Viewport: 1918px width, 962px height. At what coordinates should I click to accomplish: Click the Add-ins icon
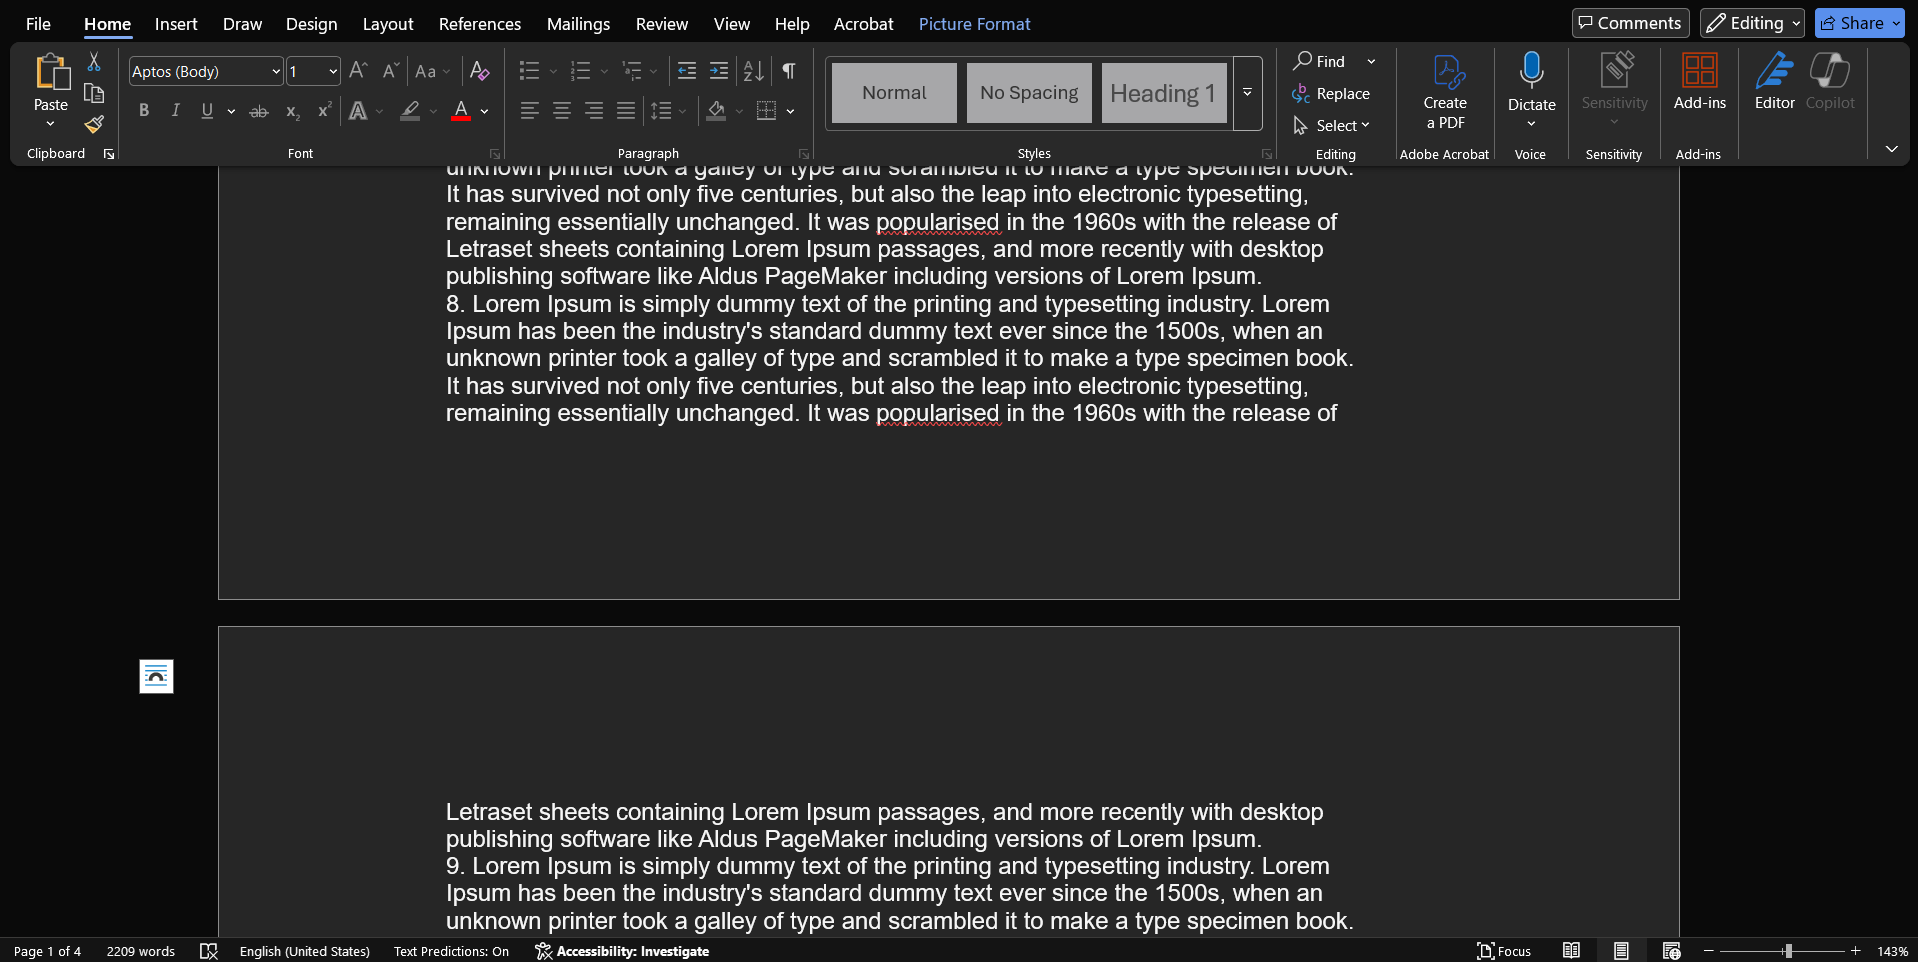pos(1699,82)
